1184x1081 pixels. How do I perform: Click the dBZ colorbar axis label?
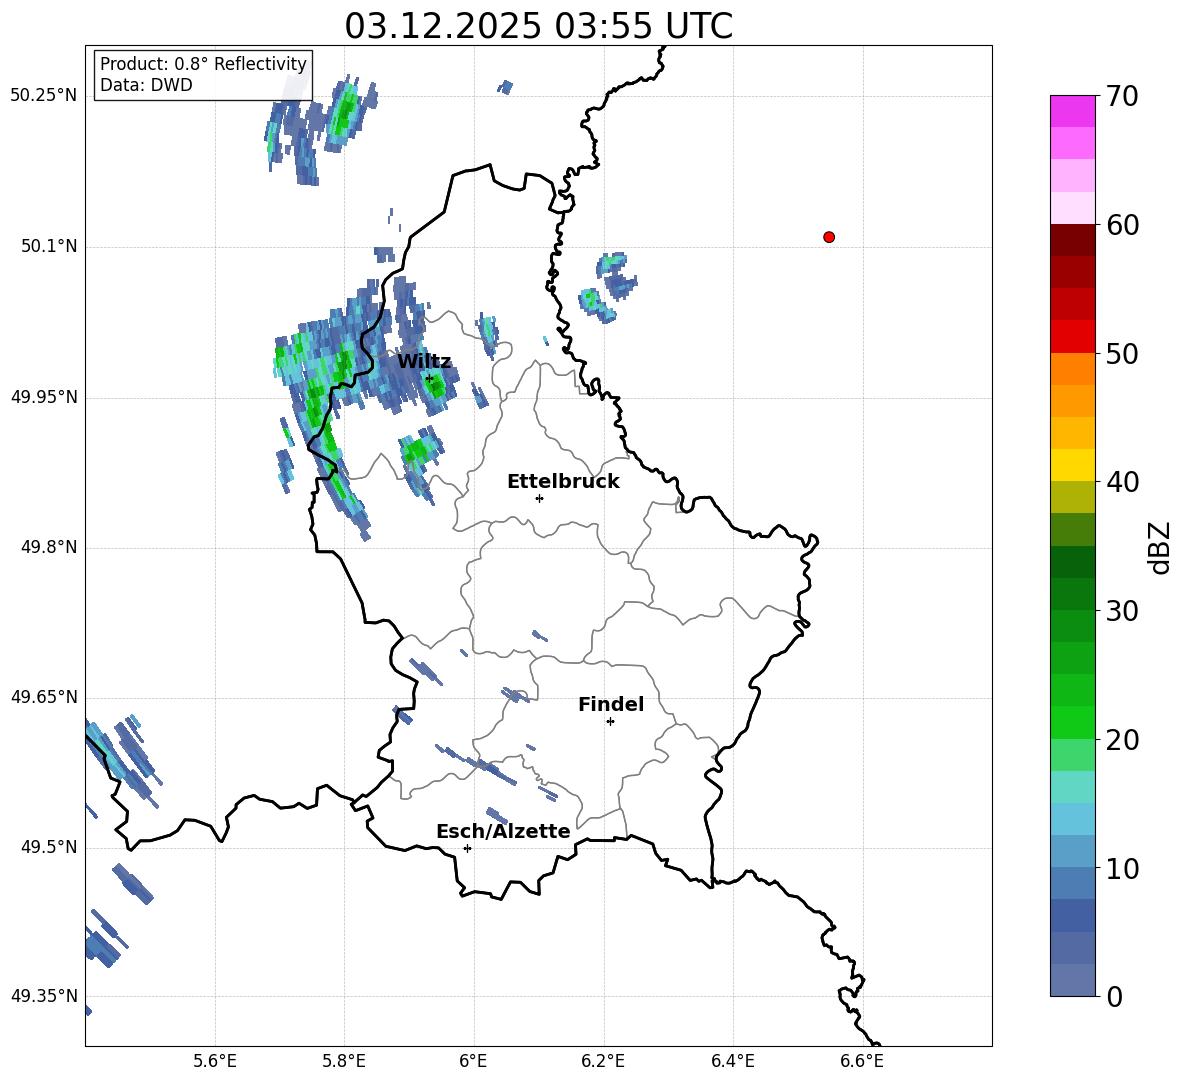(x=1161, y=547)
